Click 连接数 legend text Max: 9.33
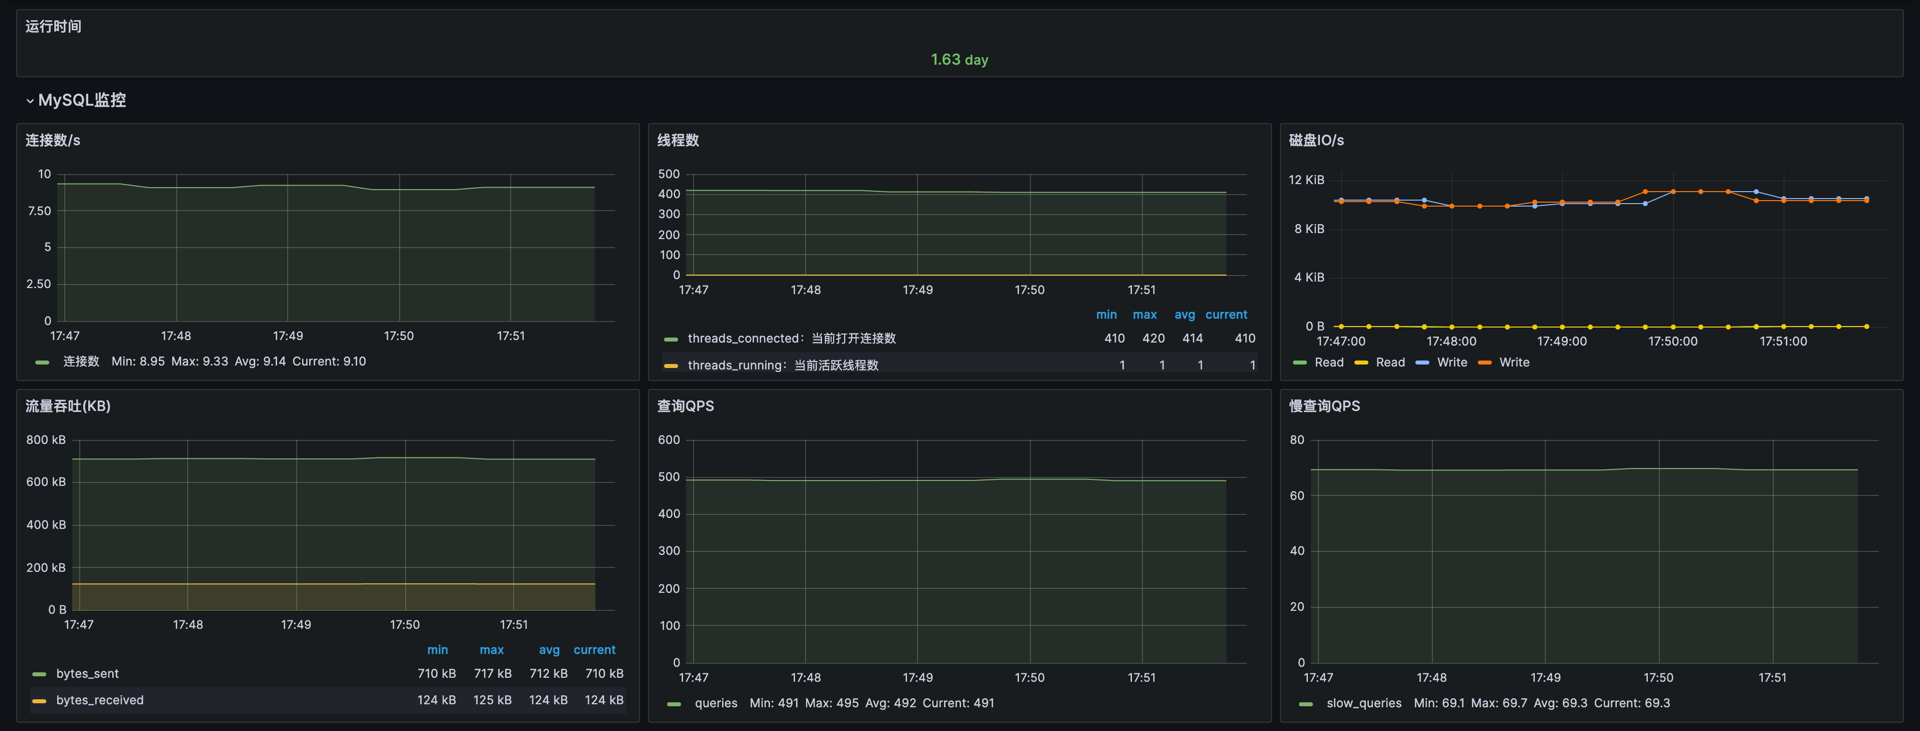The width and height of the screenshot is (1920, 731). point(199,362)
